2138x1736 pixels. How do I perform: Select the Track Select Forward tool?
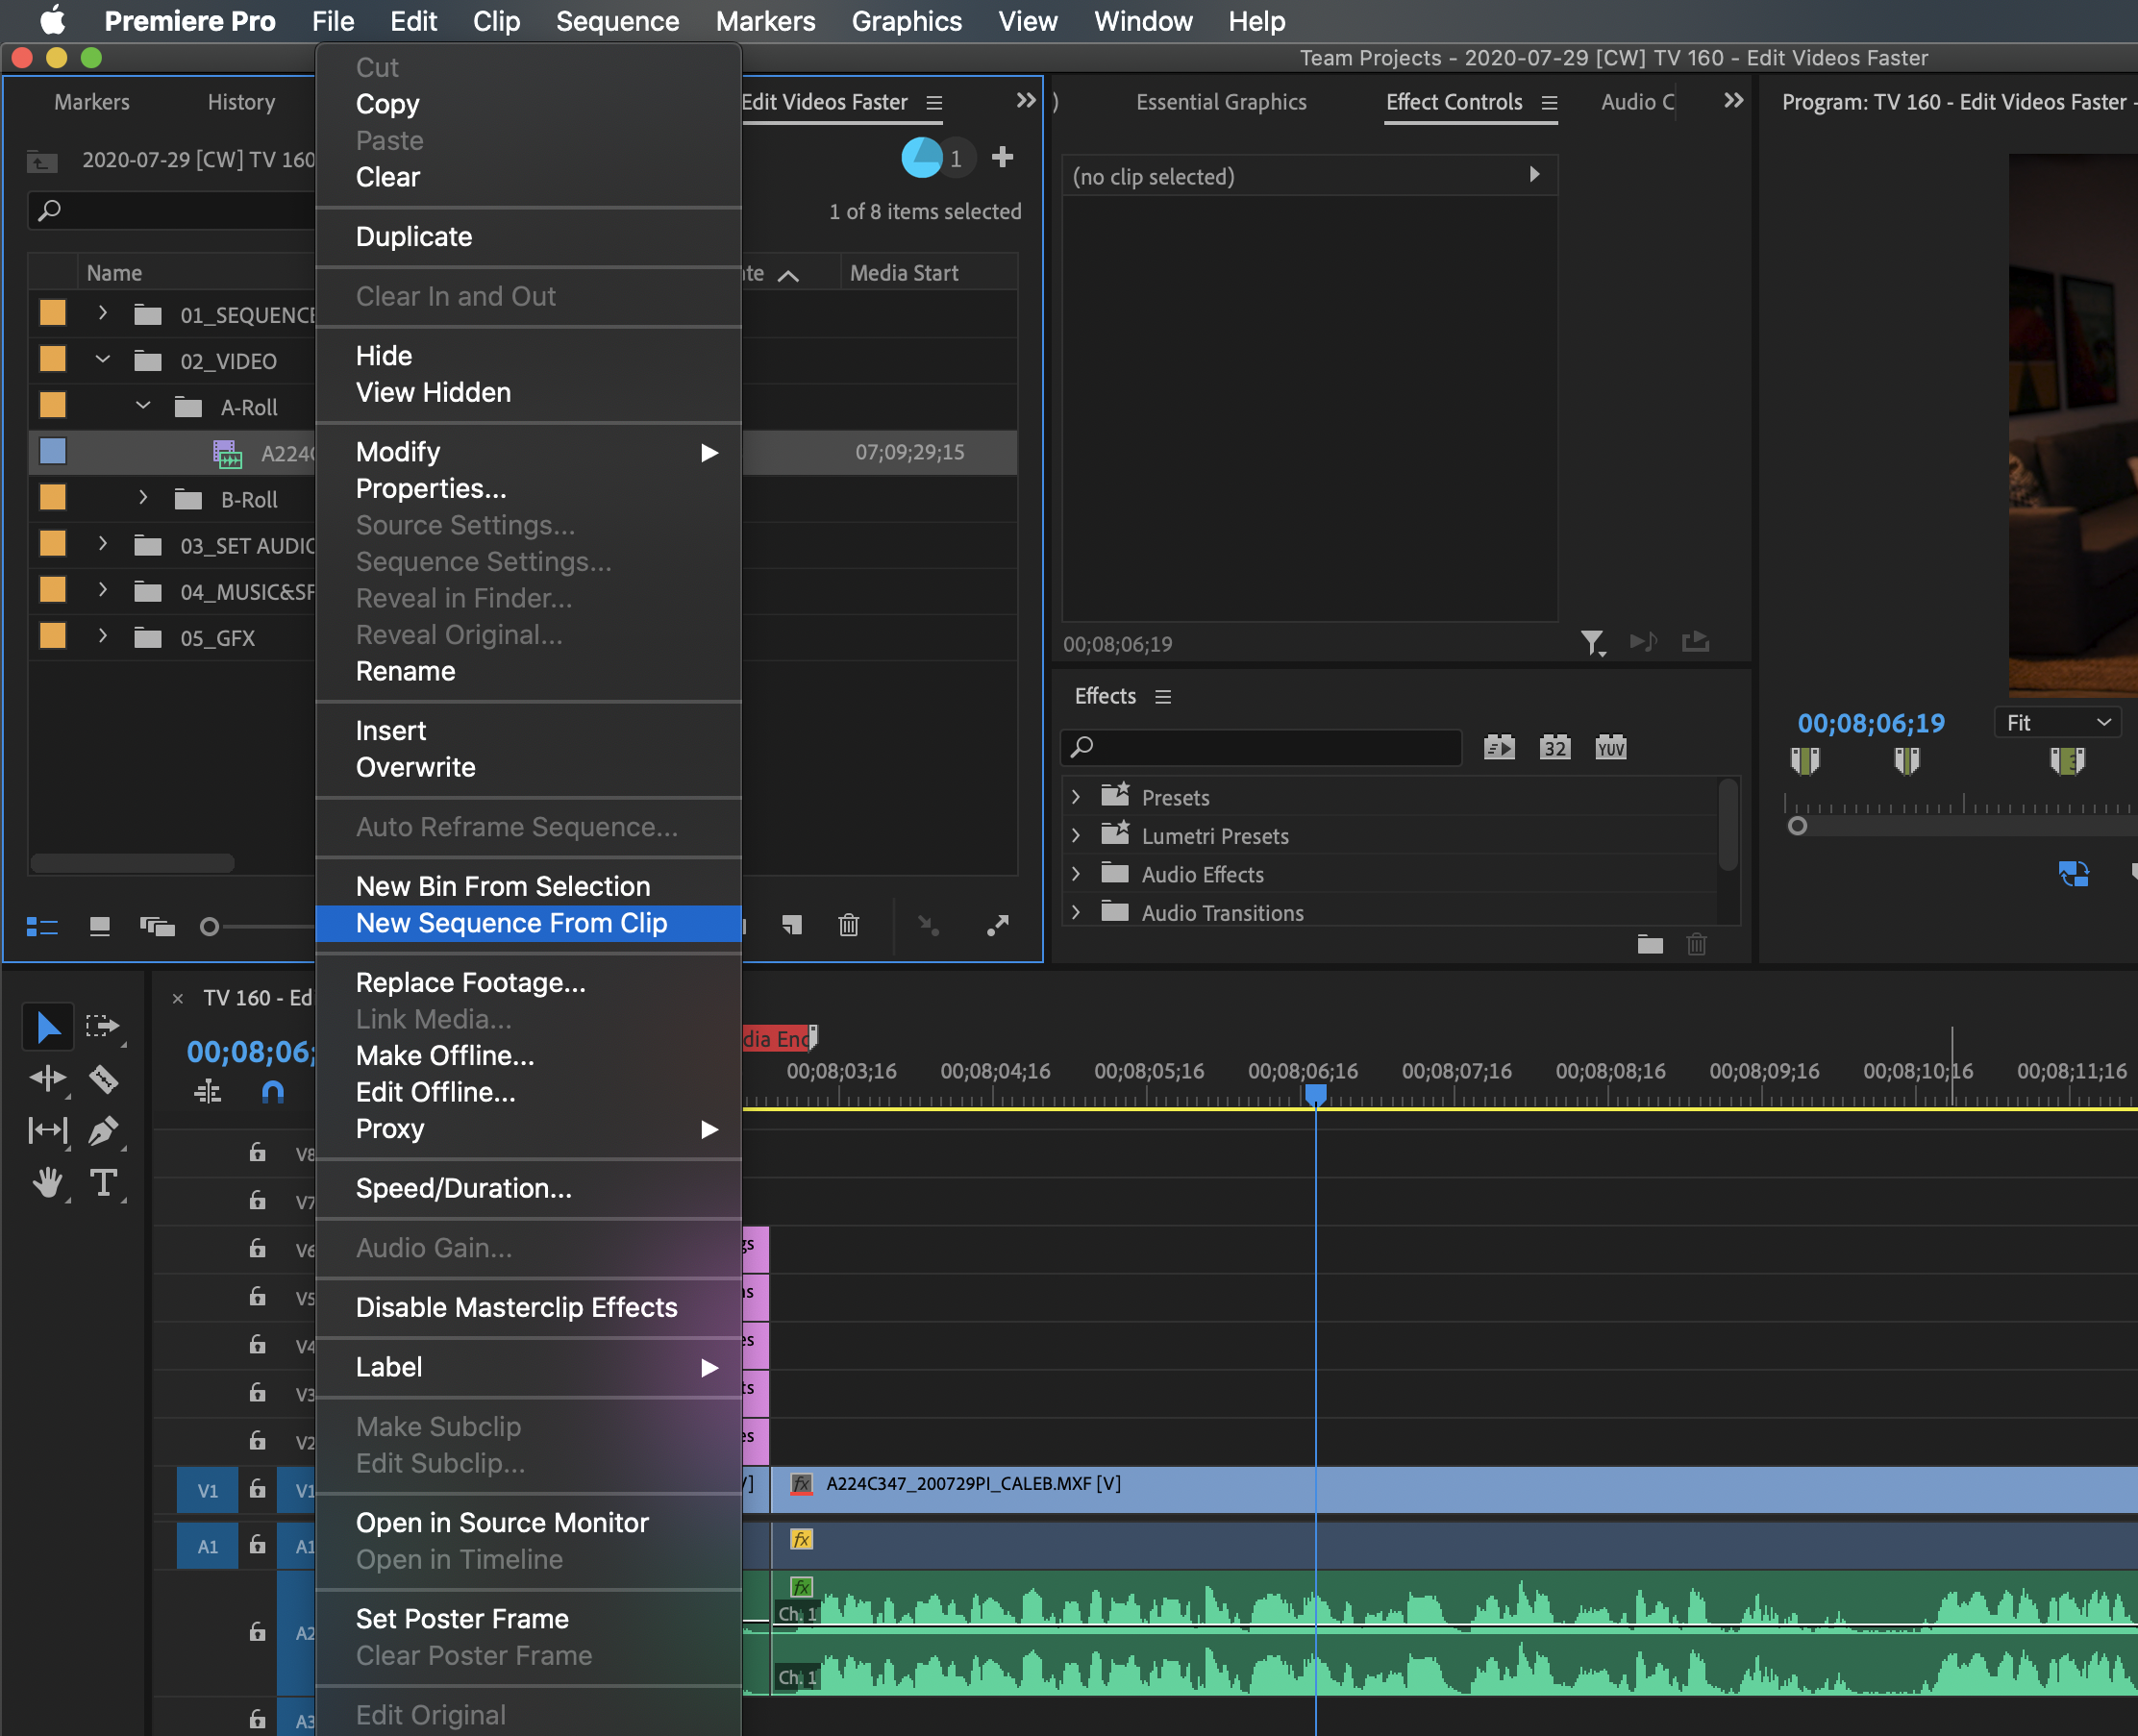102,1026
